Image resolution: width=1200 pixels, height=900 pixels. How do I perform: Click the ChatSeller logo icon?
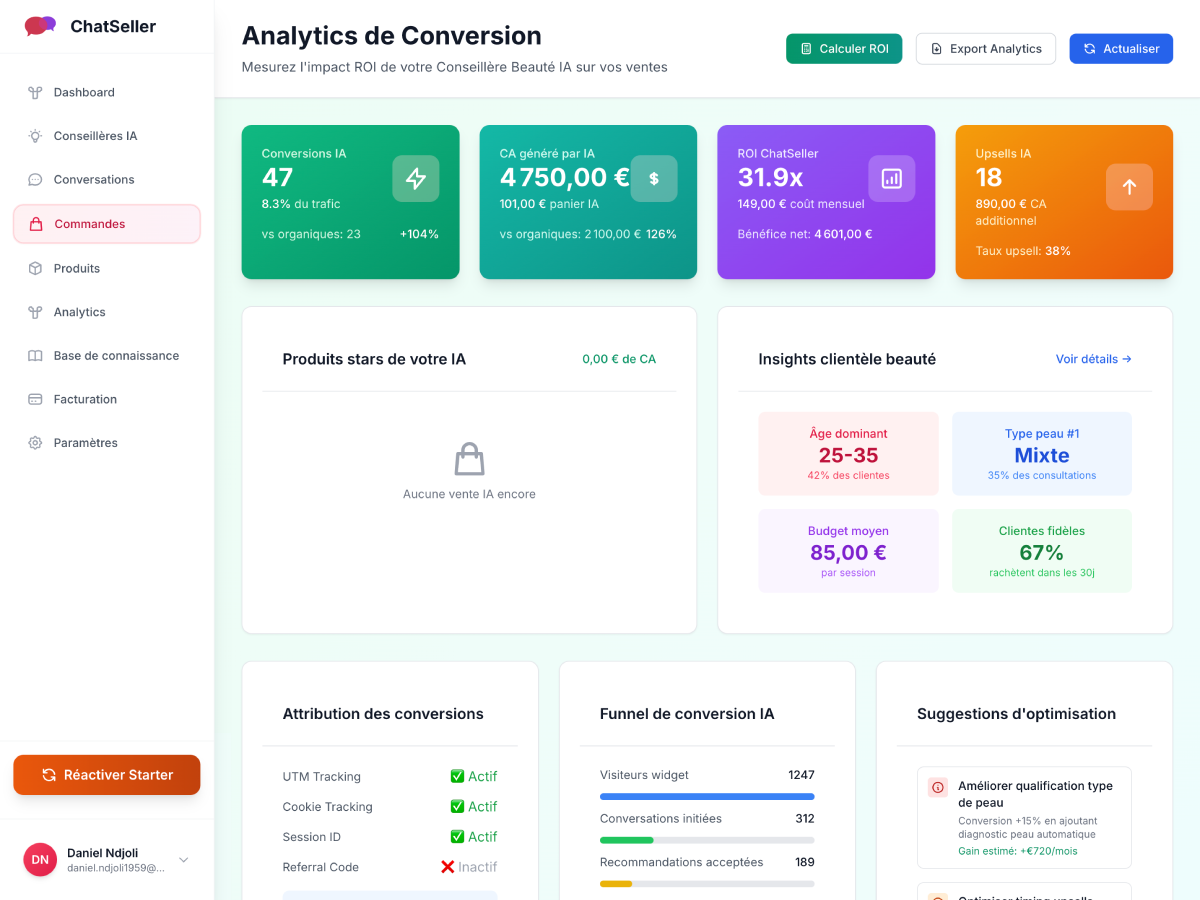39,25
